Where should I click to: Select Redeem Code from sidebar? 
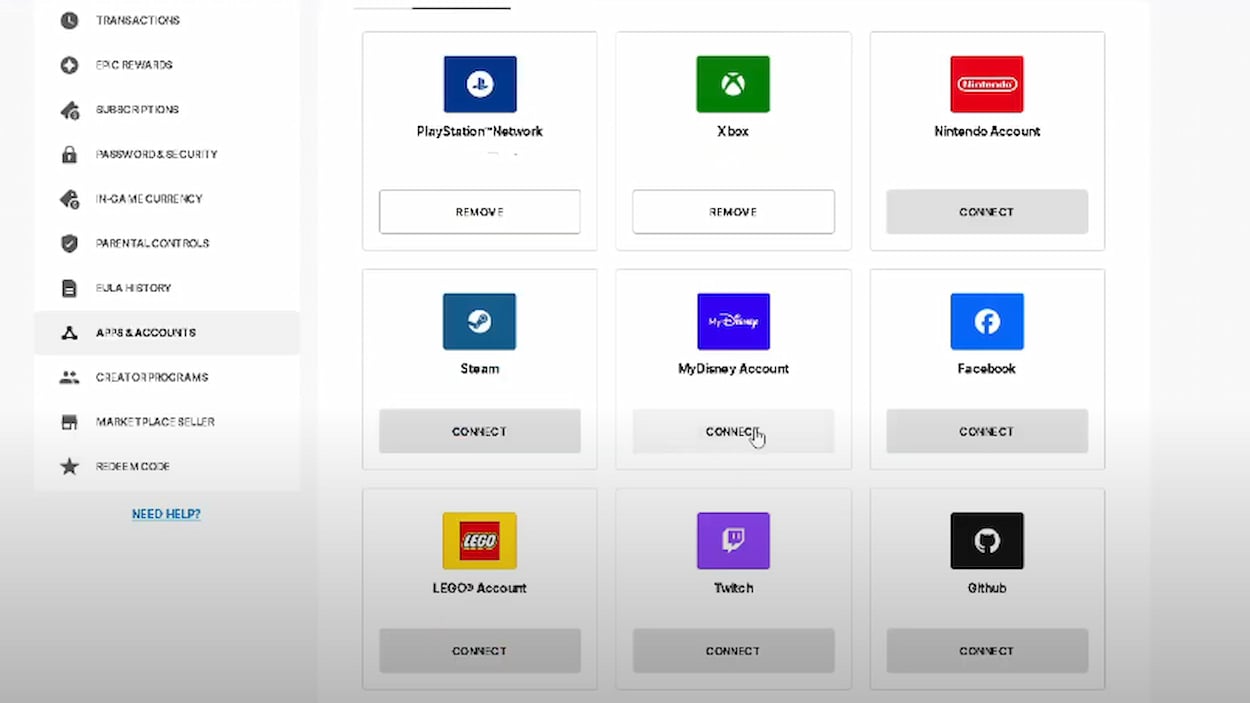[x=132, y=466]
